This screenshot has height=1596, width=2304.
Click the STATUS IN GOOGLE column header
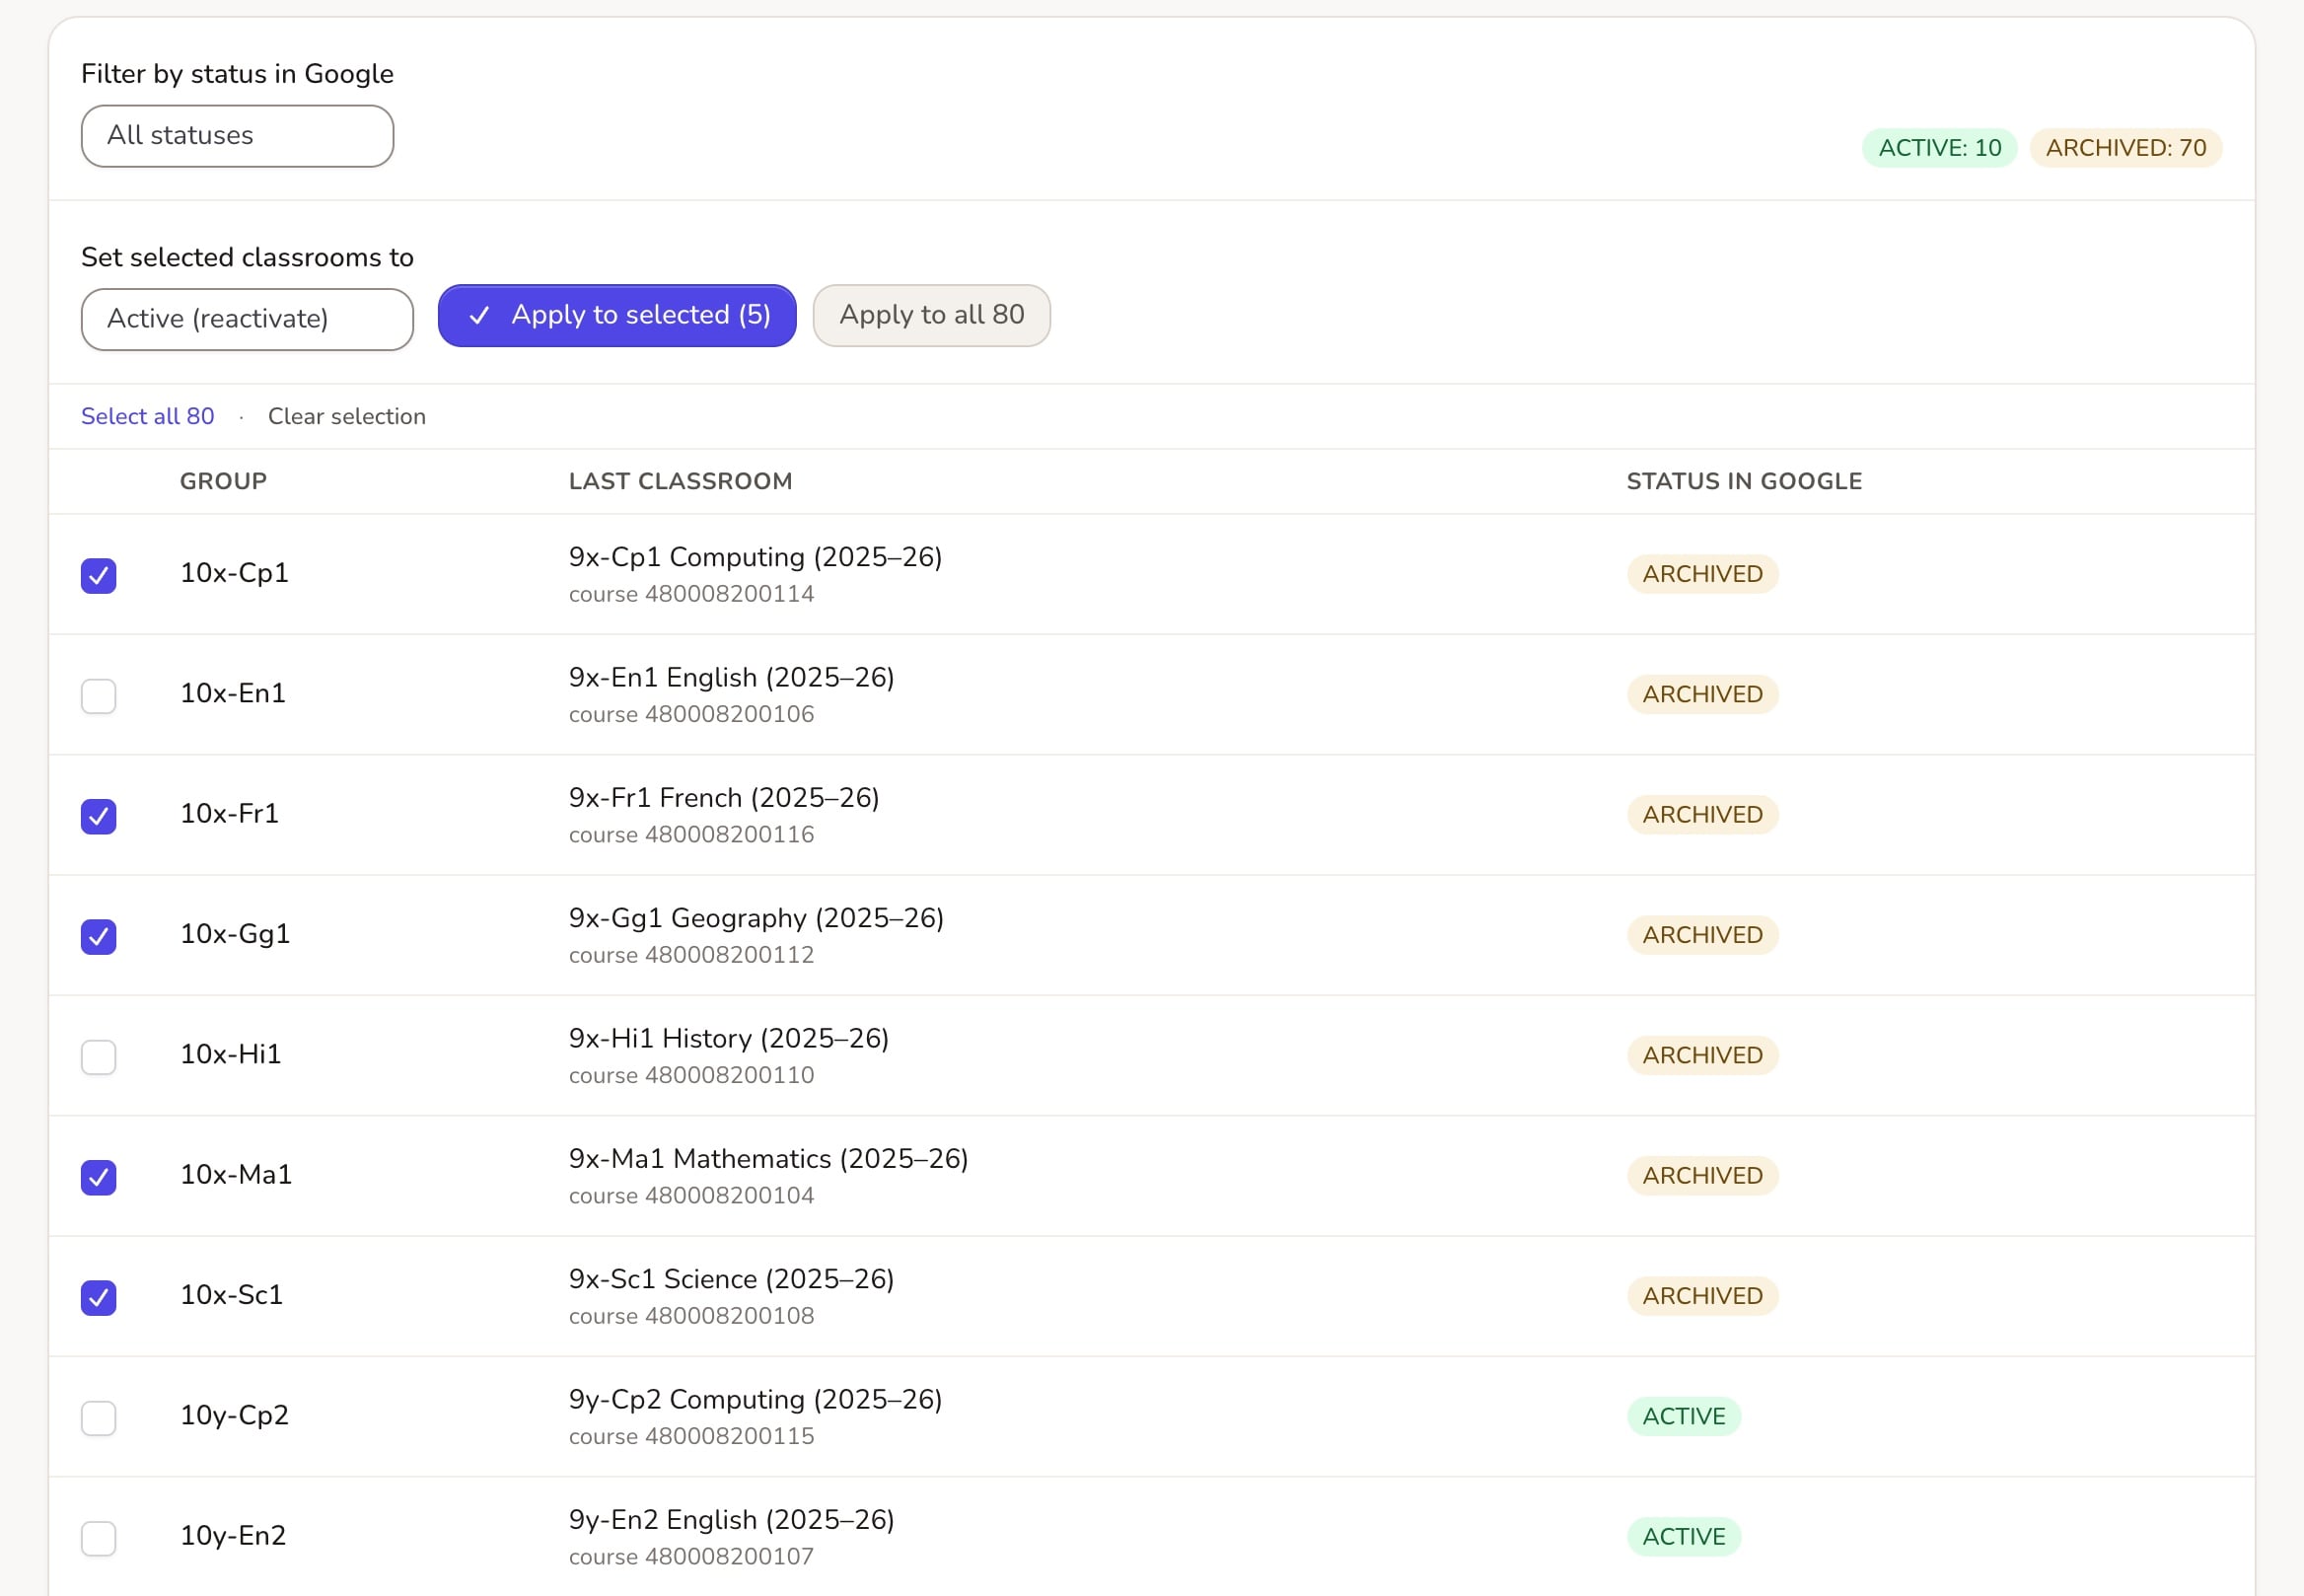1744,481
